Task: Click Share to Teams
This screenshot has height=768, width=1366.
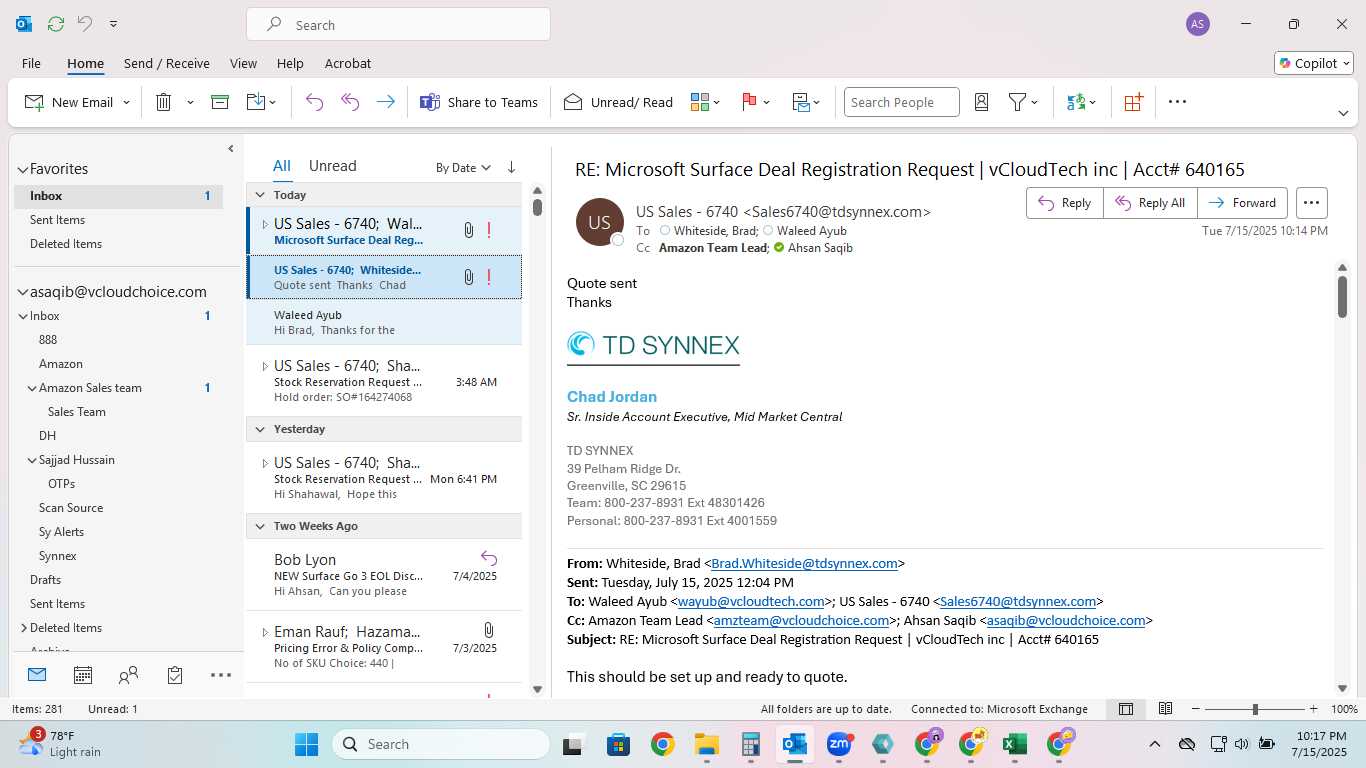Action: pos(479,102)
